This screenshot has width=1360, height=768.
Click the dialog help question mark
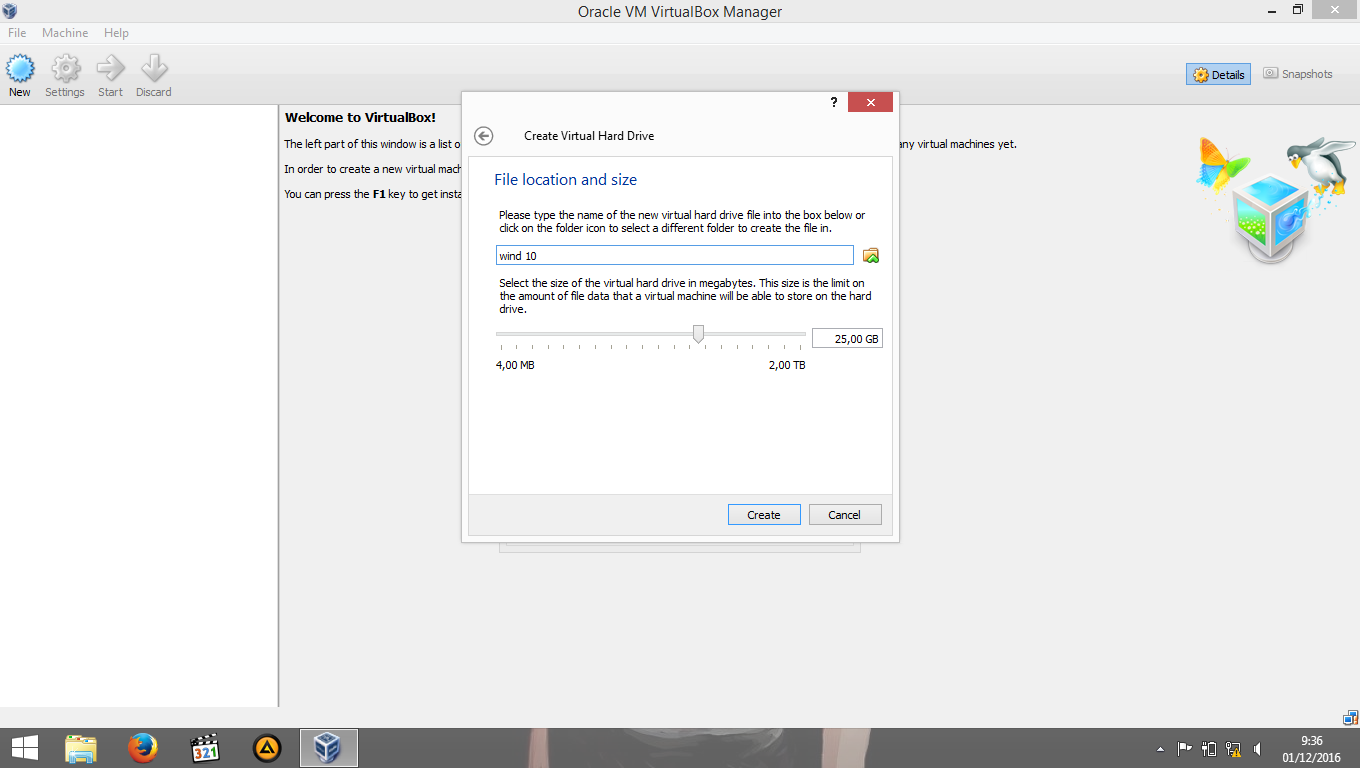click(x=833, y=102)
